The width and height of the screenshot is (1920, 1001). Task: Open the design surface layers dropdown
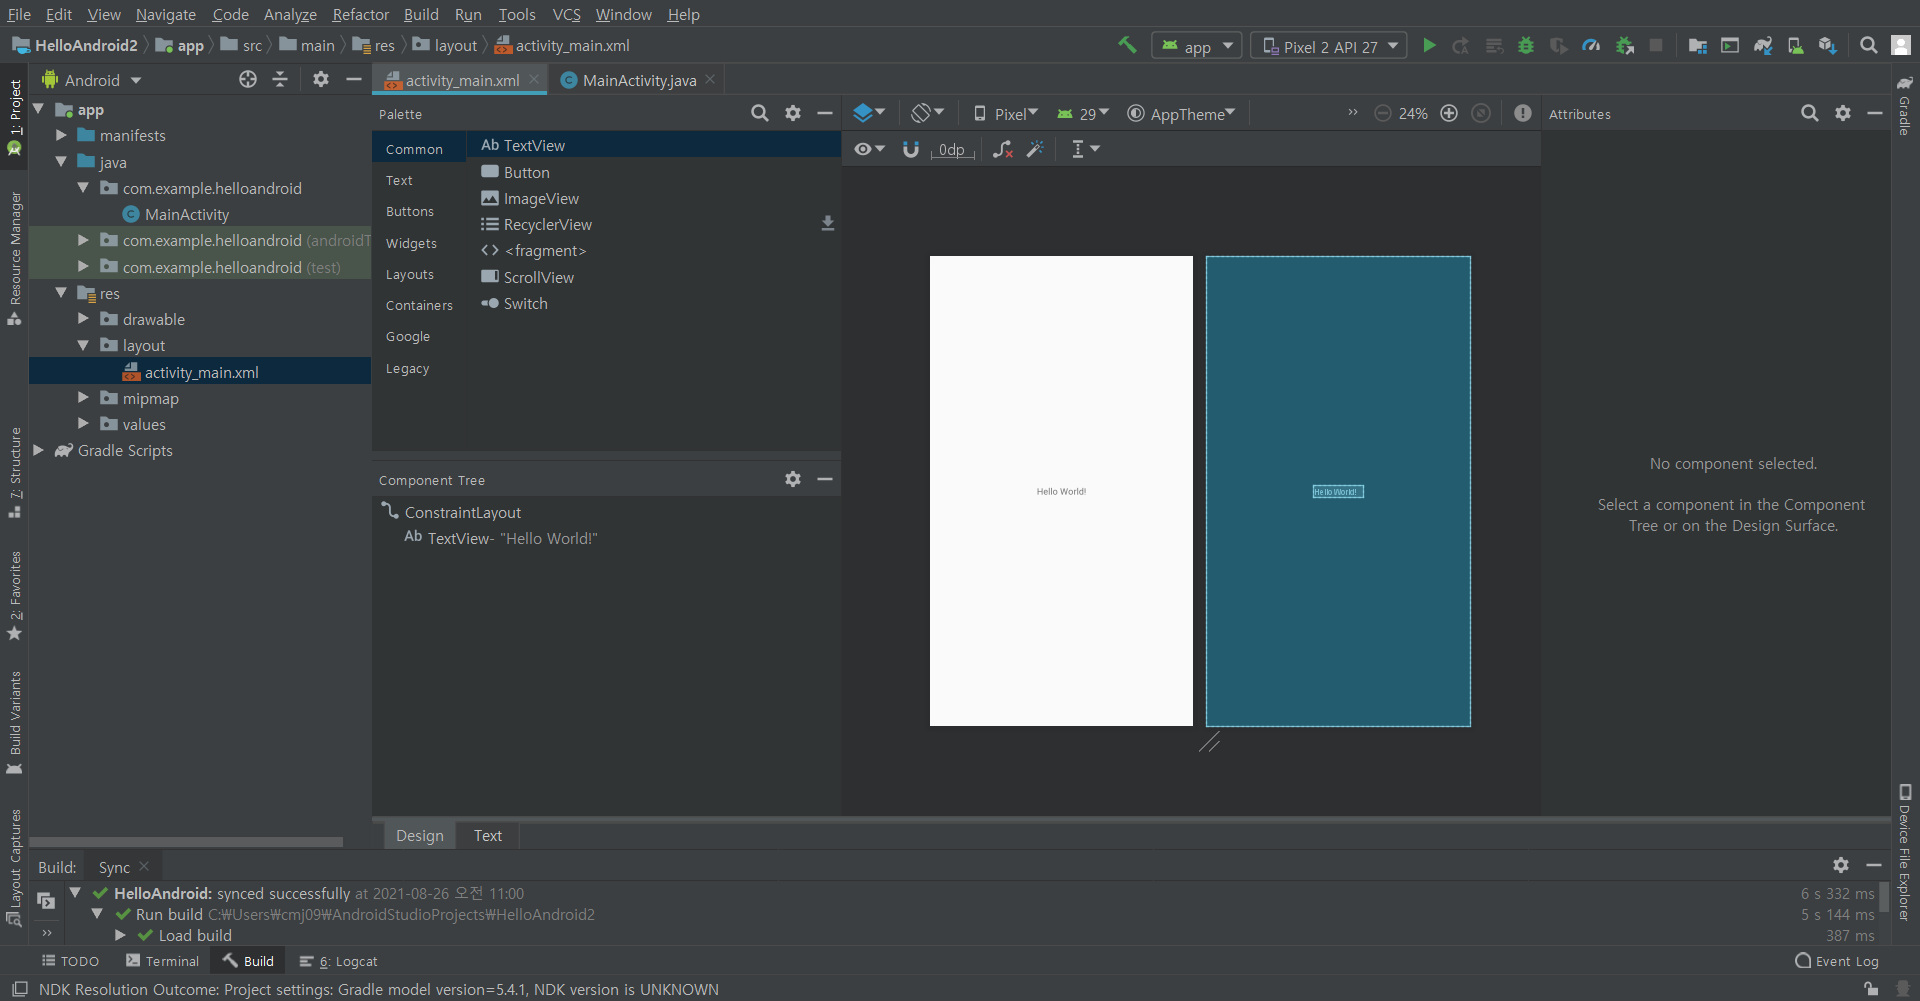click(869, 113)
